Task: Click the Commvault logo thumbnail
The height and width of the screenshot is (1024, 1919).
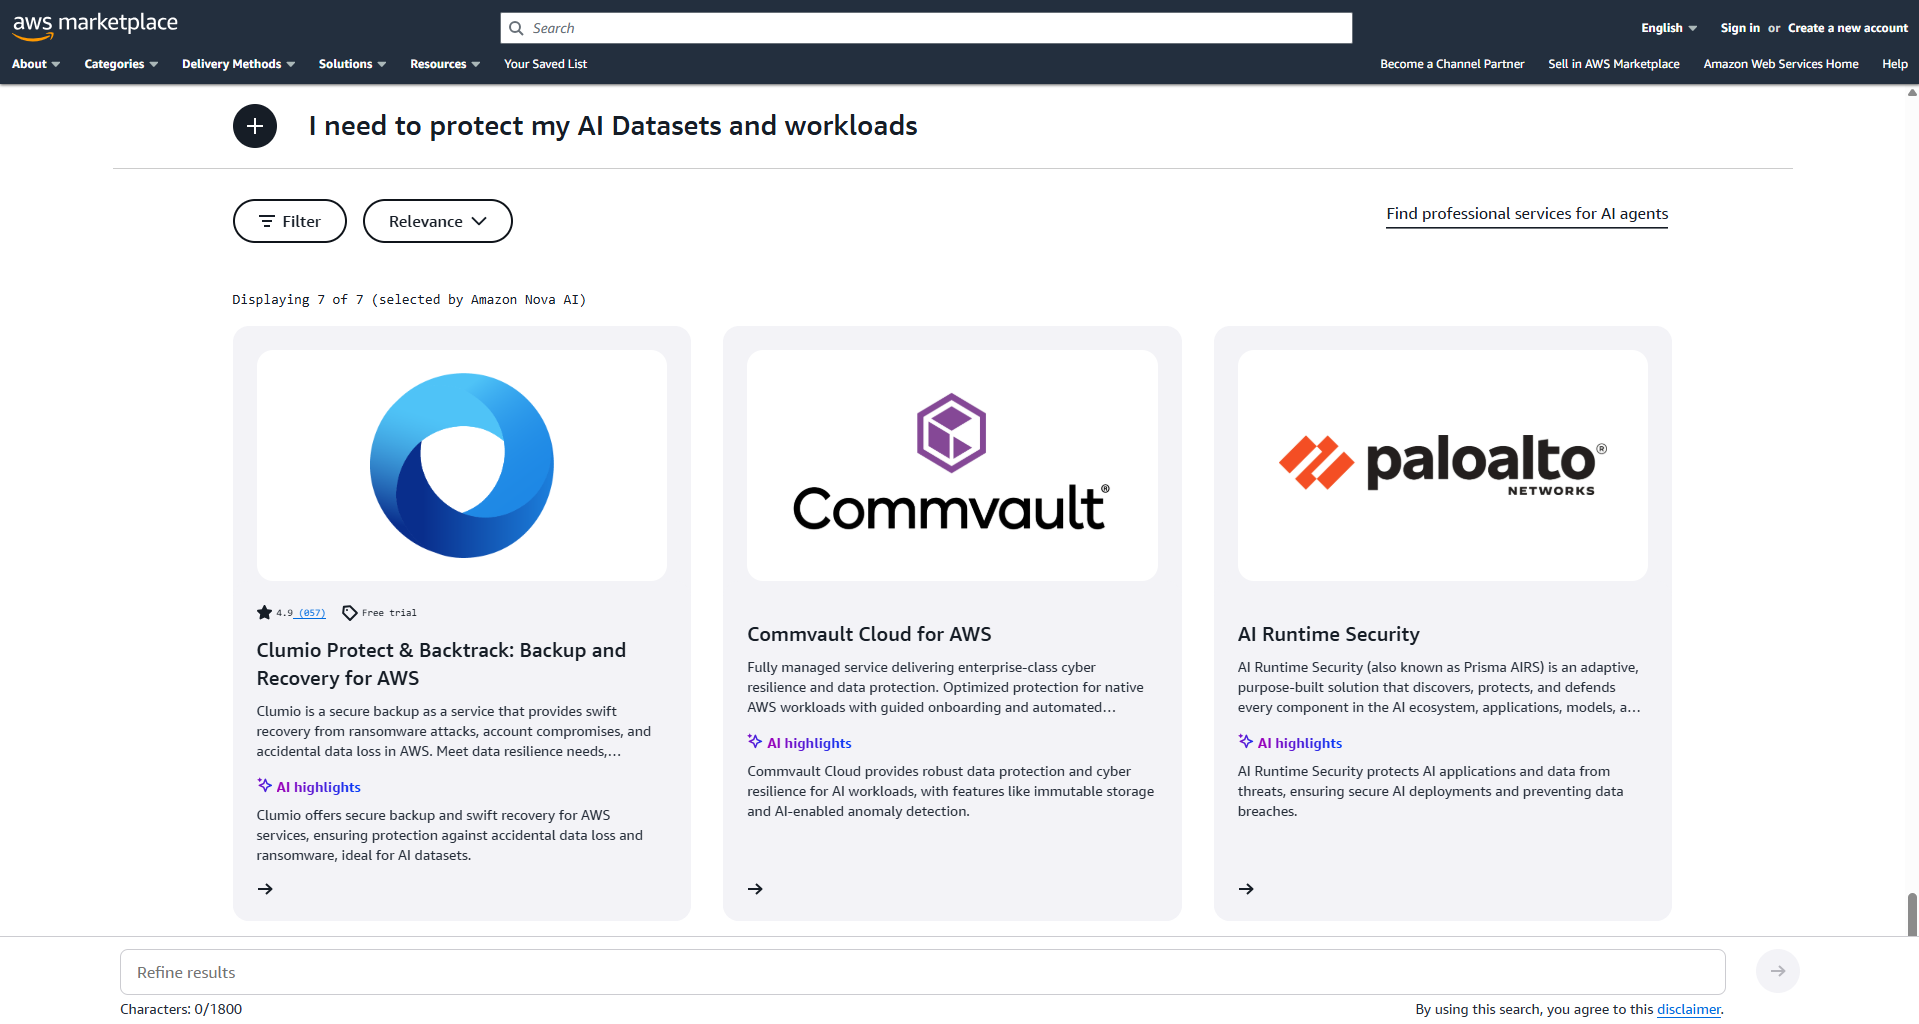Action: pyautogui.click(x=952, y=465)
